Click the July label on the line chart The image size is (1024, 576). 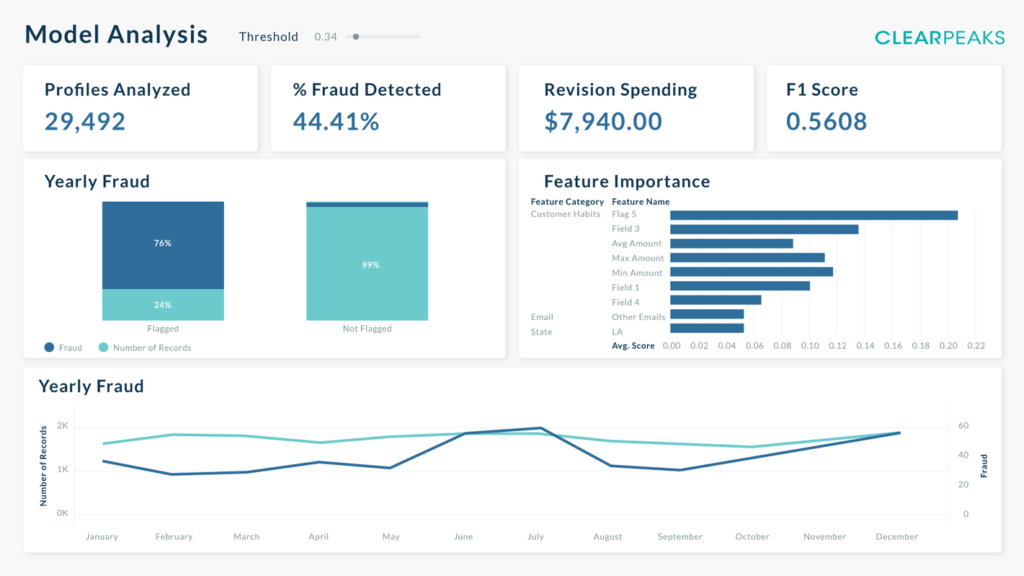tap(536, 537)
